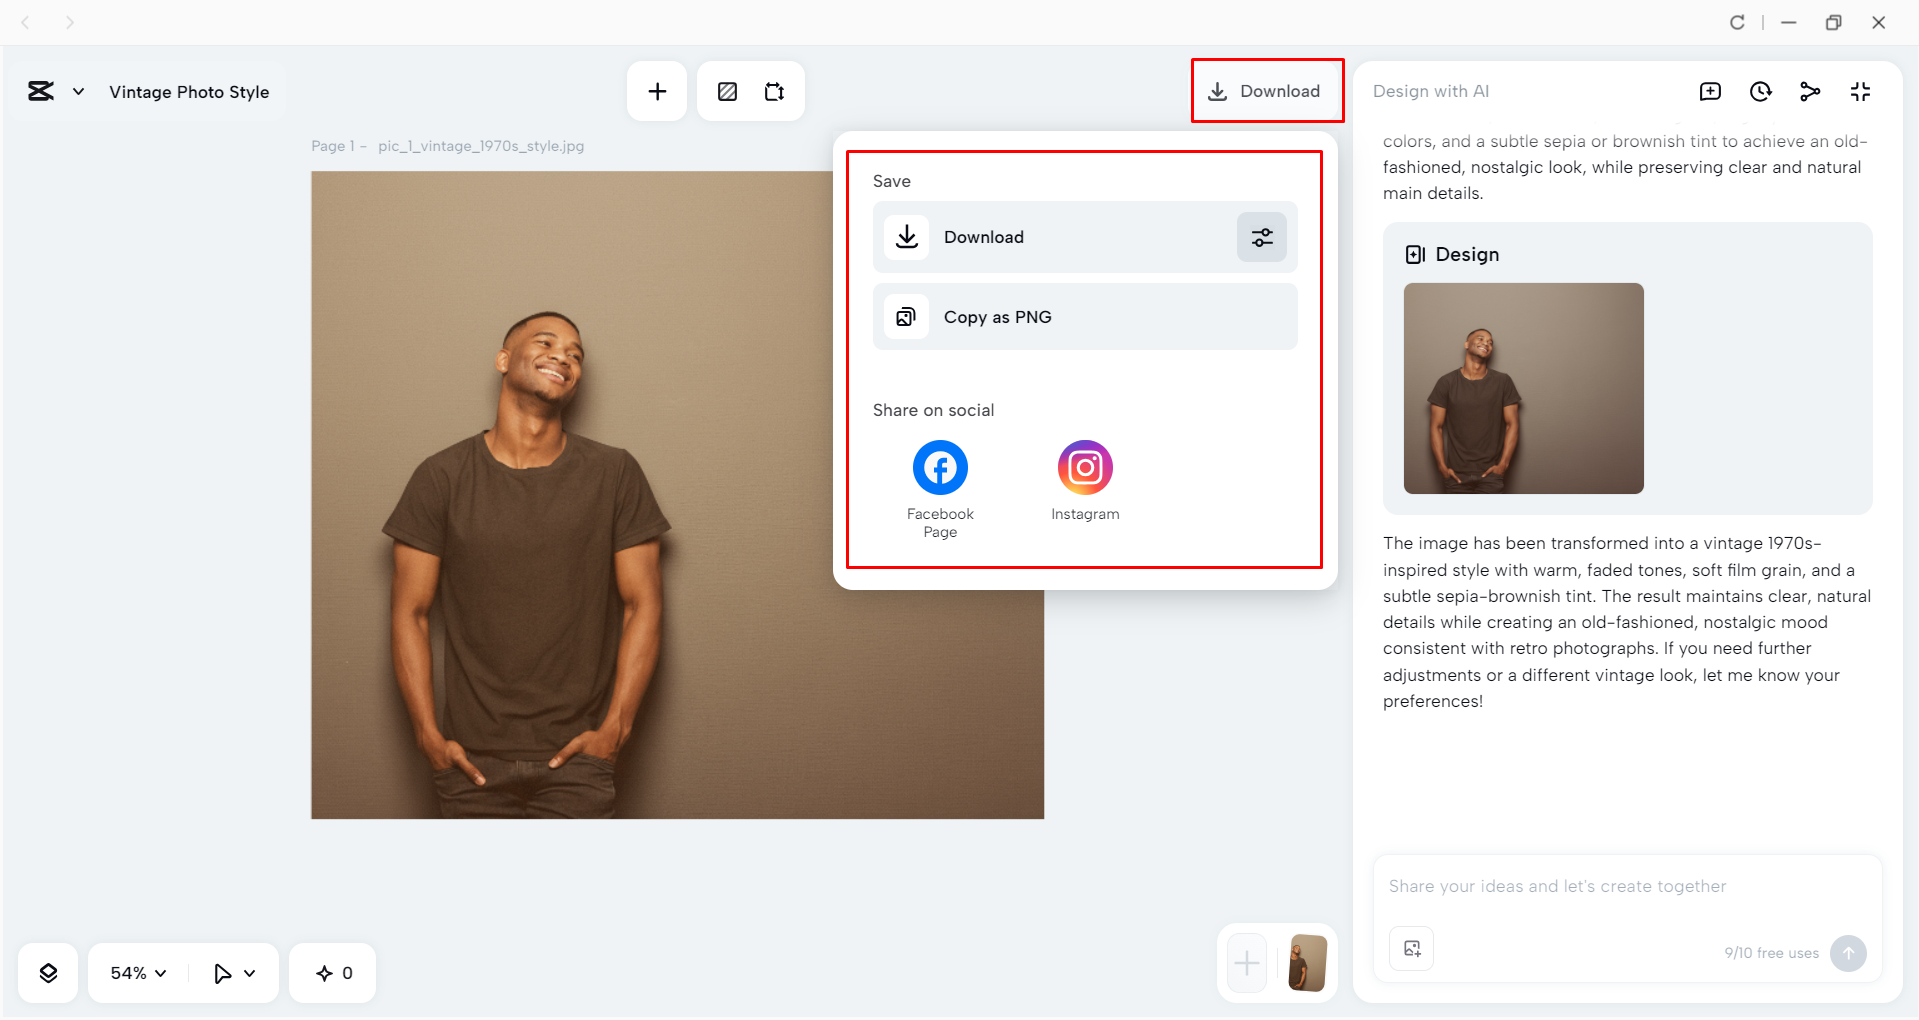Minimize the application window

(1789, 22)
